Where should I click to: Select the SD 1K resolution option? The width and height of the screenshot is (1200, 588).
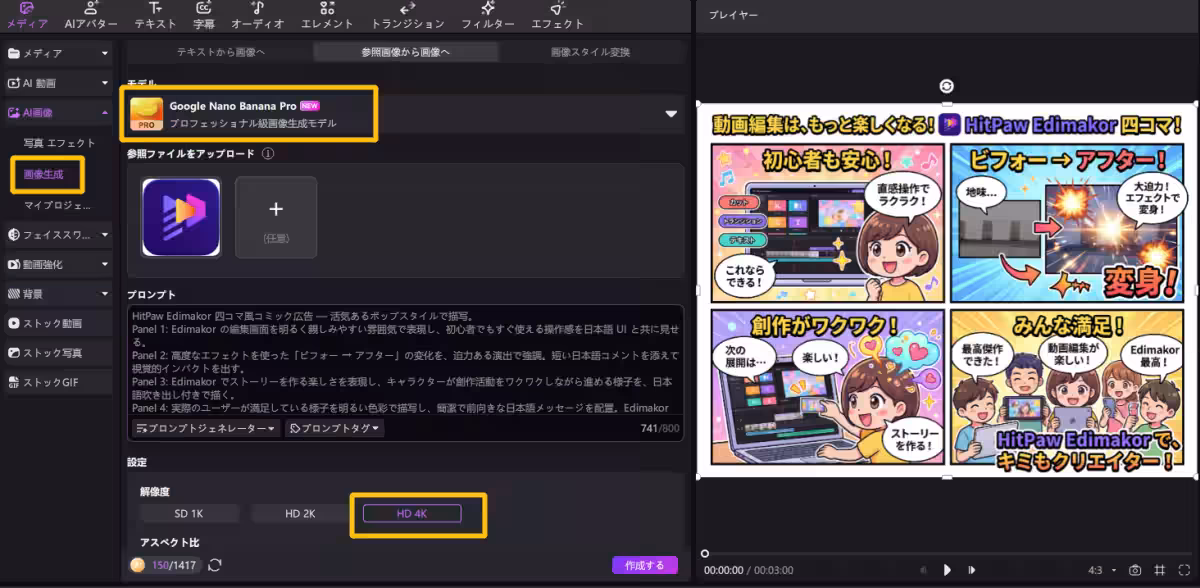pyautogui.click(x=190, y=513)
